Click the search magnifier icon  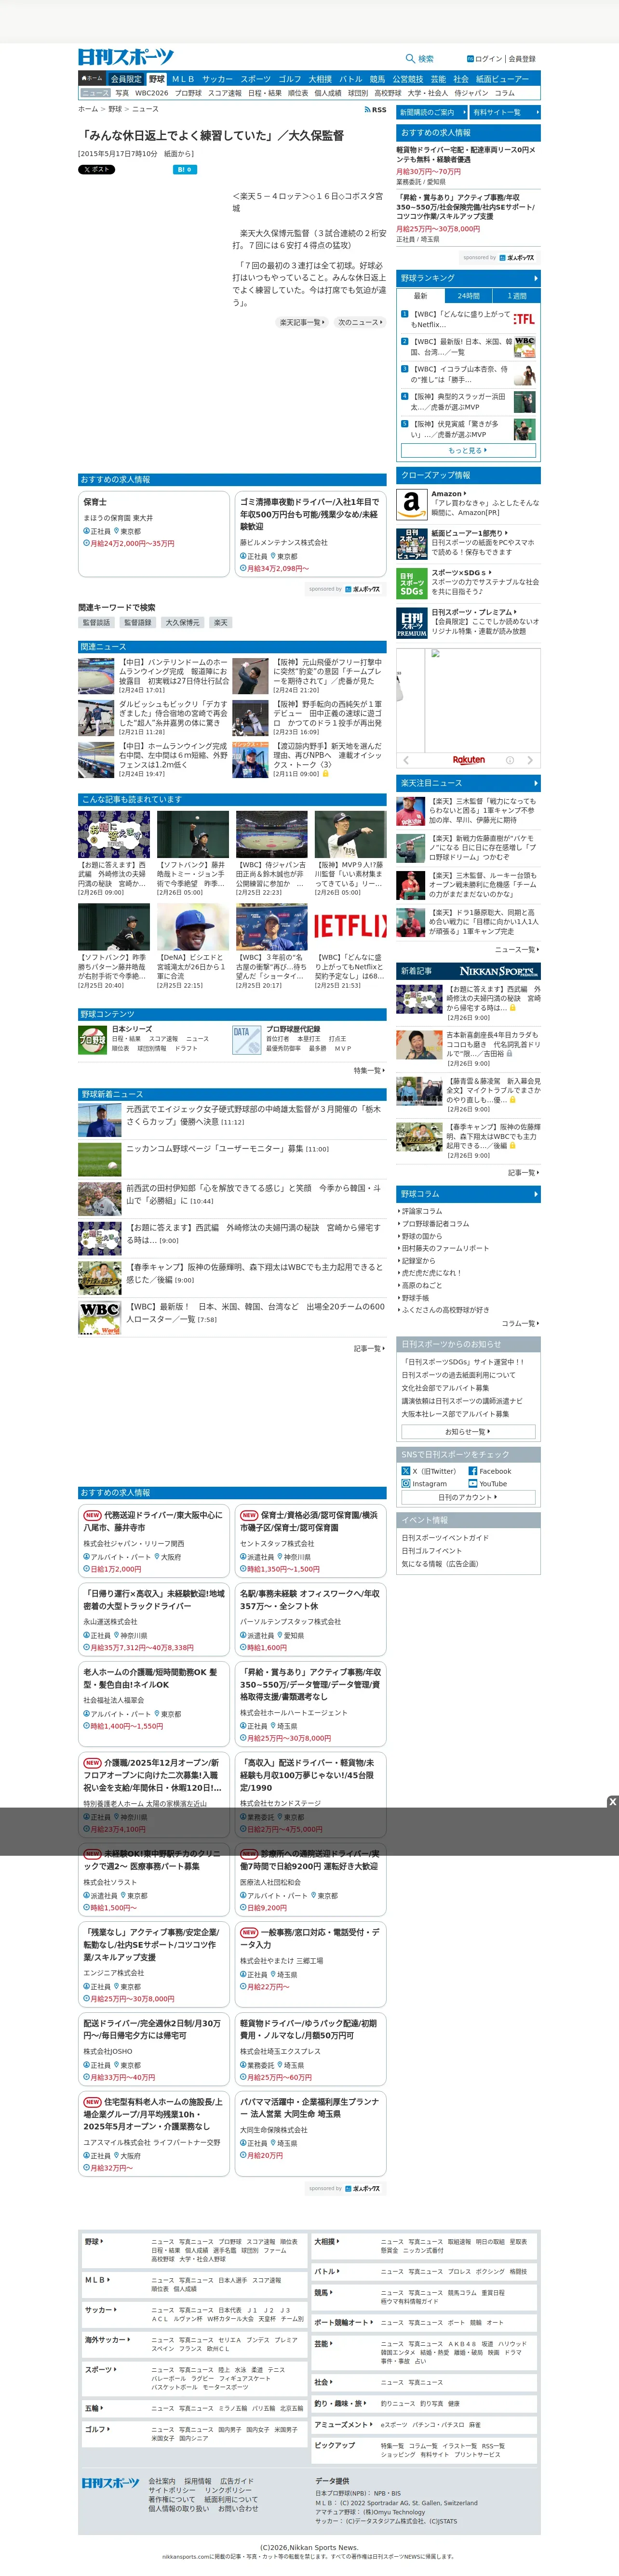click(x=410, y=59)
